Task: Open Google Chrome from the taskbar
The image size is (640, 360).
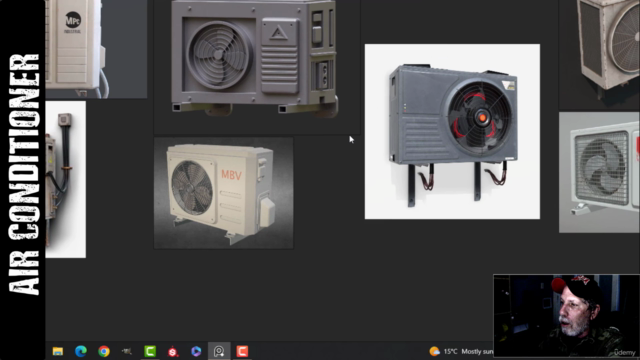Action: [x=104, y=351]
